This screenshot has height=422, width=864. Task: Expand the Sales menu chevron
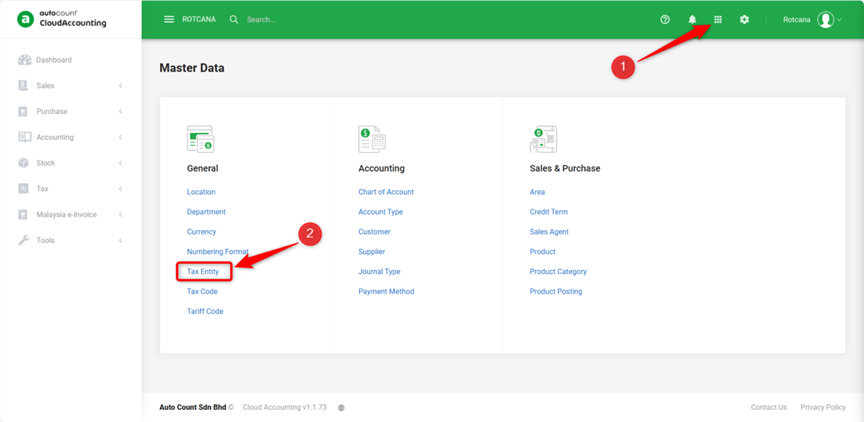click(120, 85)
